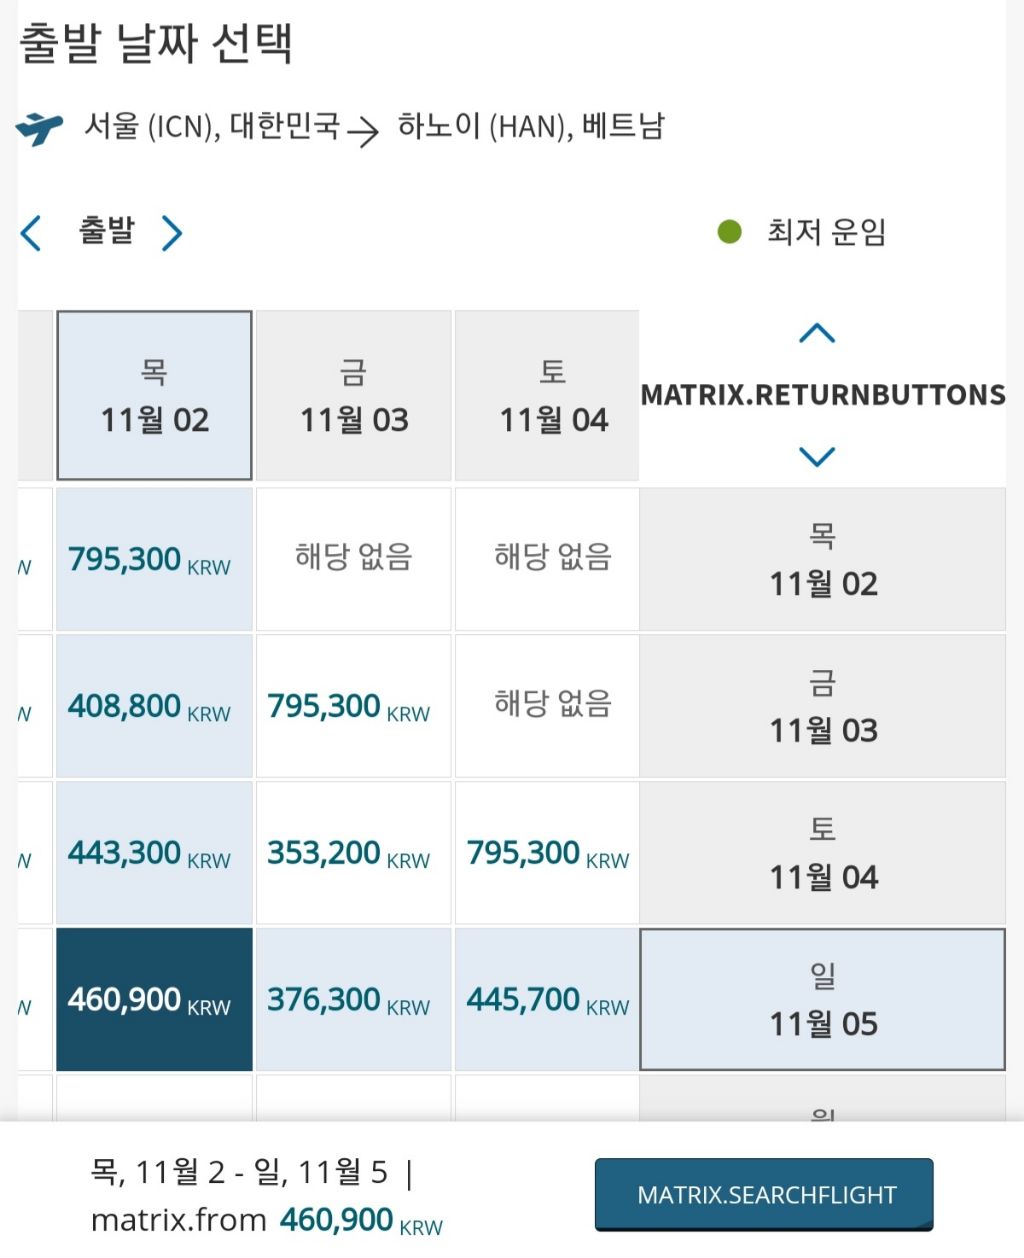Select departure column Thursday 11월 02
Viewport: 1024px width, 1258px height.
pos(154,396)
